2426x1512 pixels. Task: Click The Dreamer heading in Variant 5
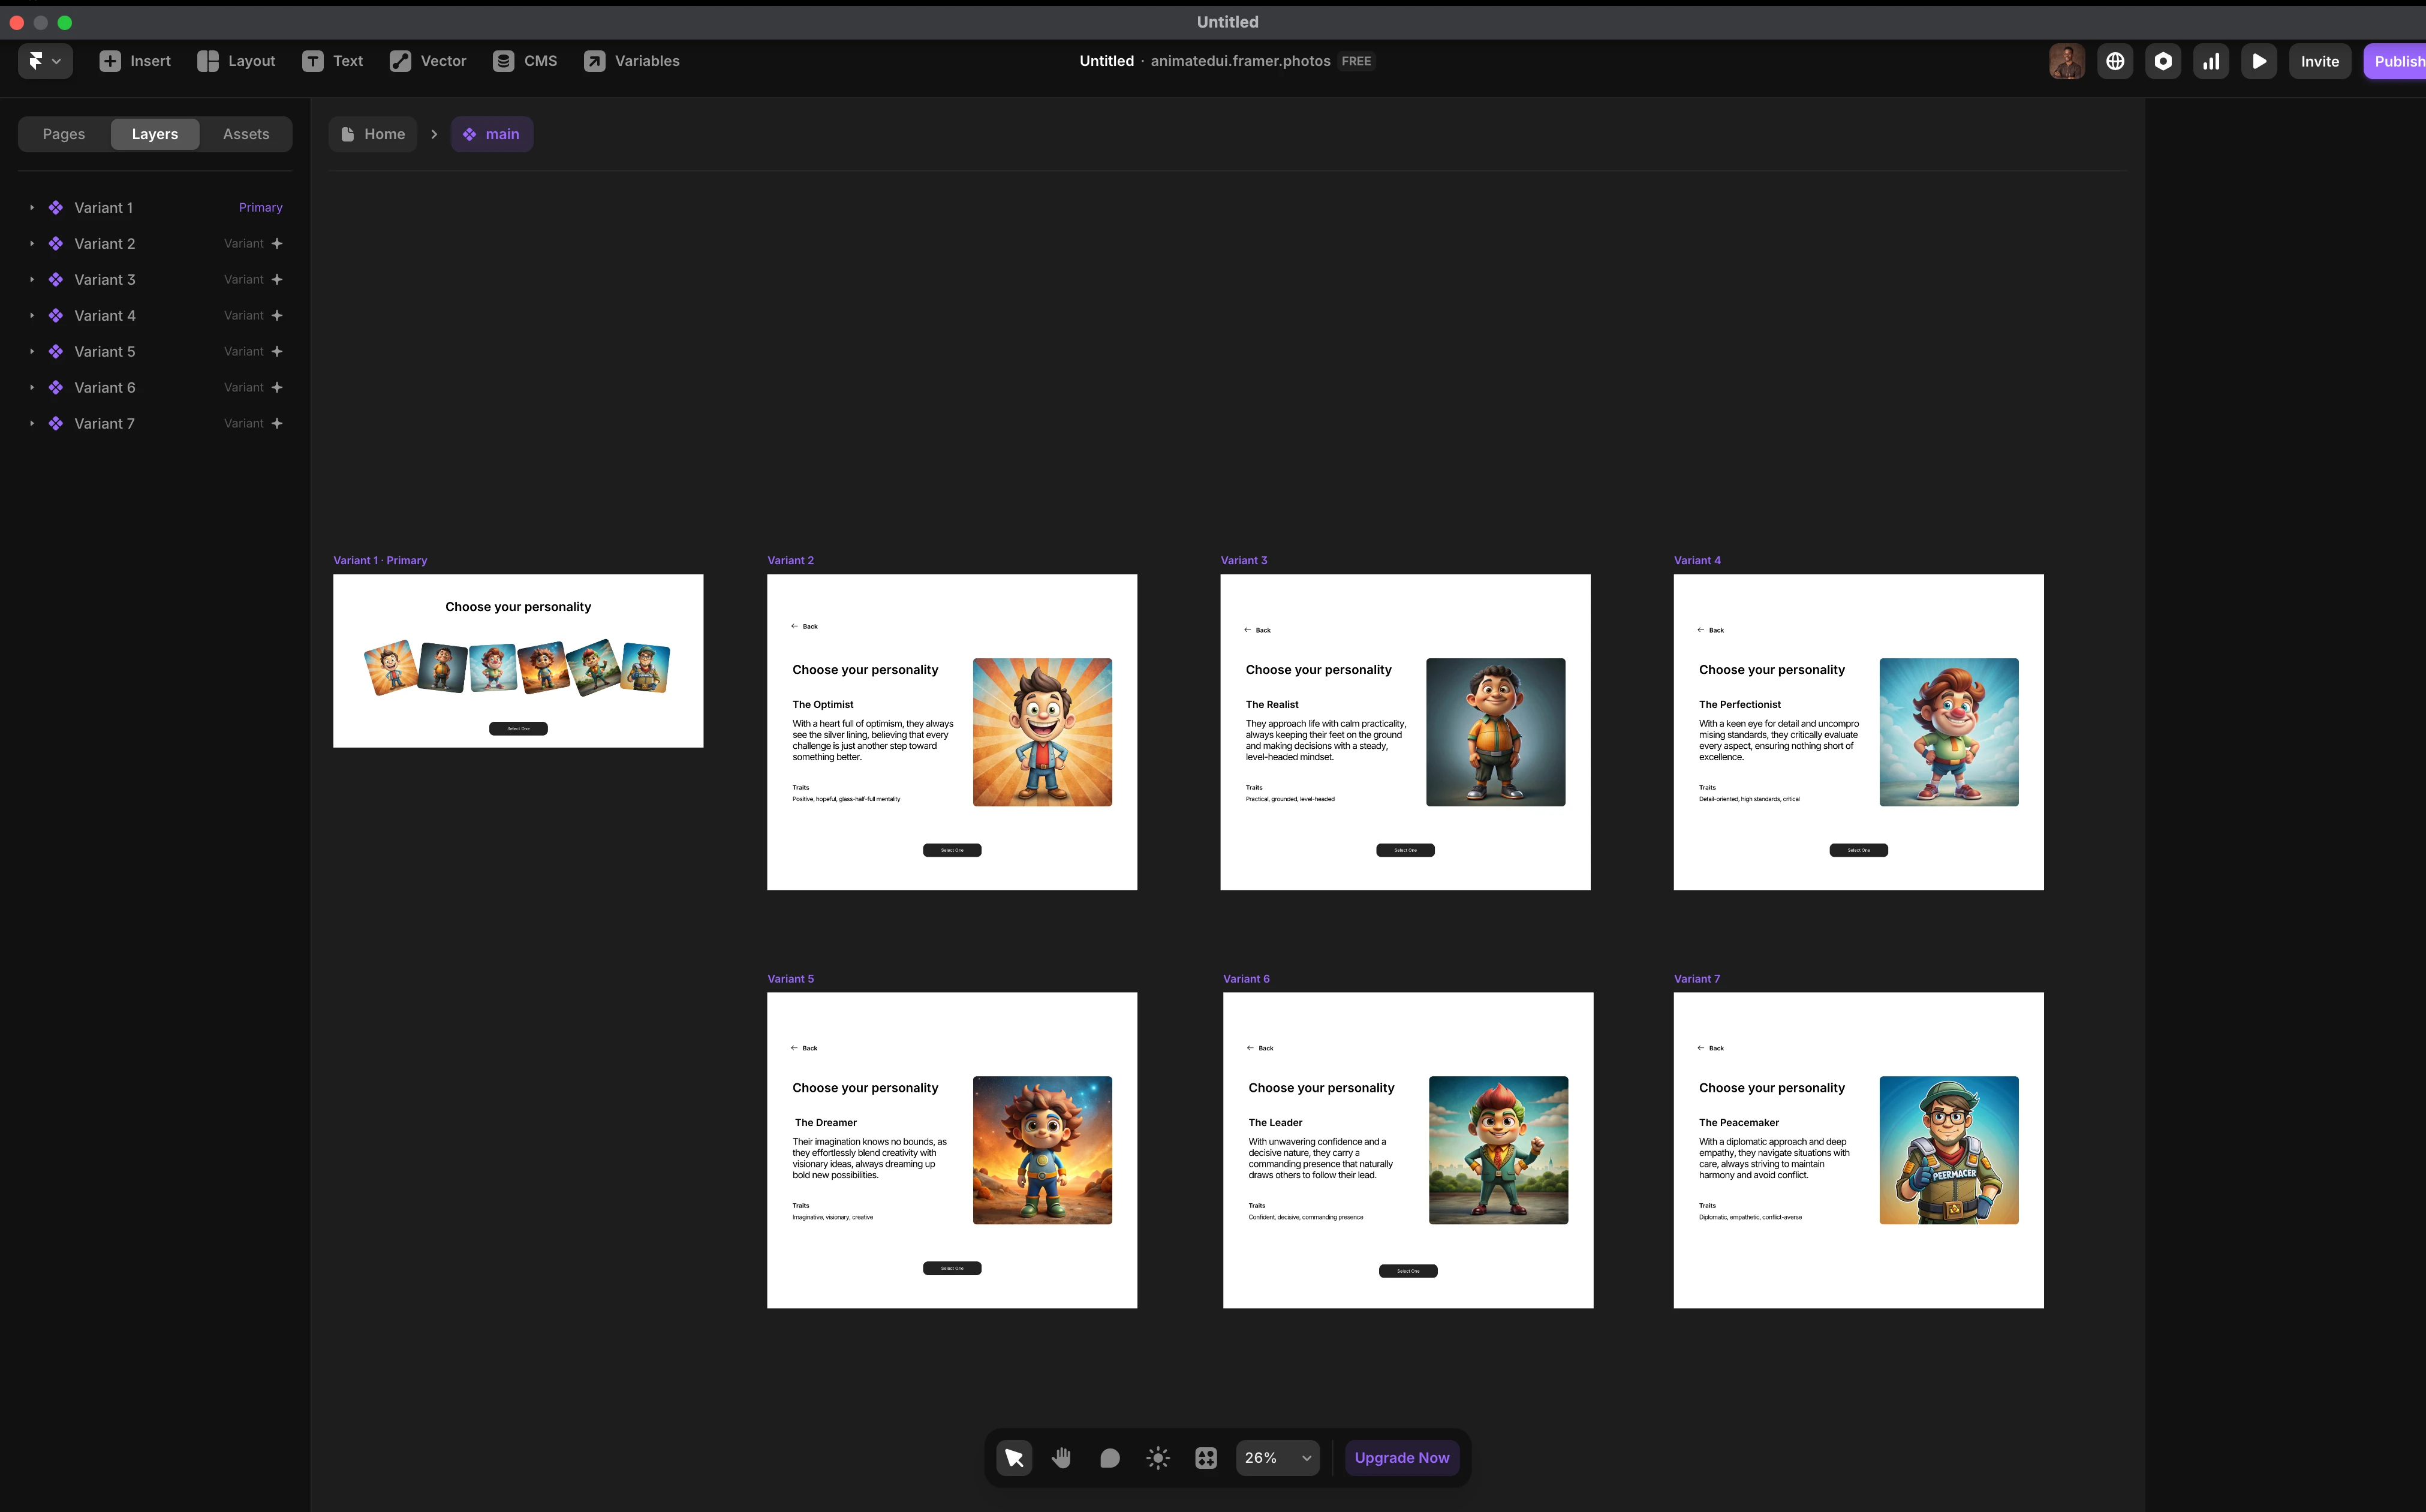point(826,1123)
